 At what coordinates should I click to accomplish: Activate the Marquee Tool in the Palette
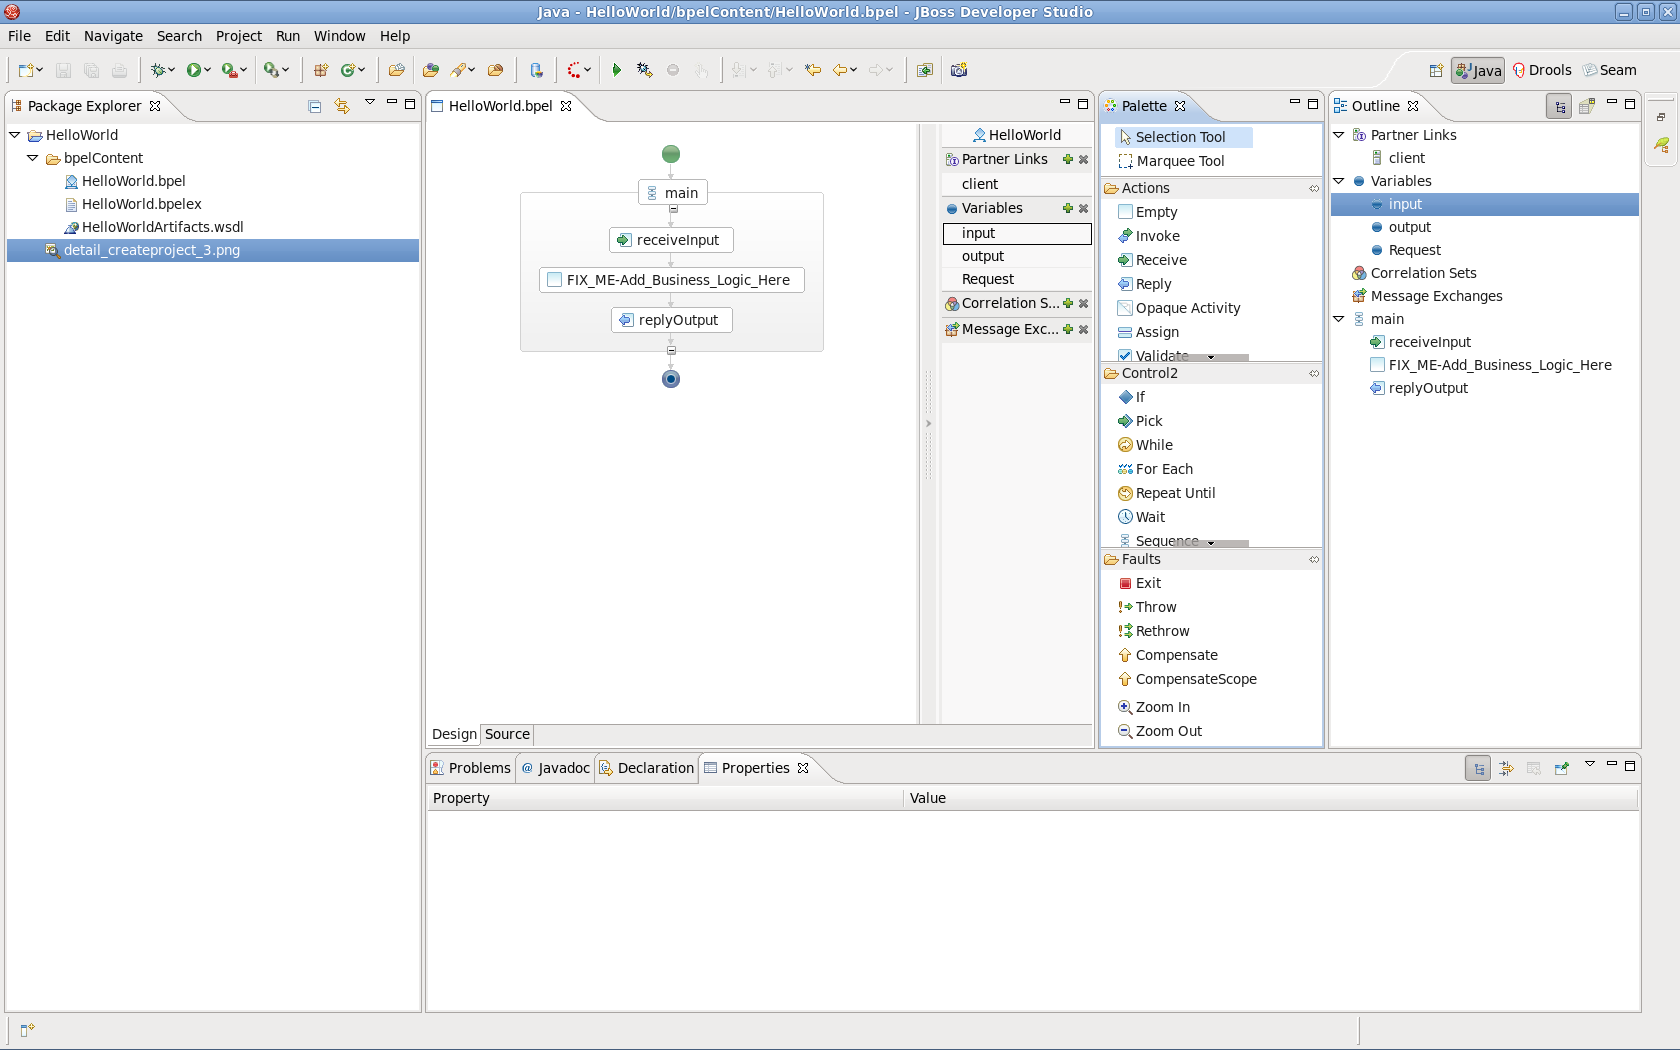point(1180,161)
